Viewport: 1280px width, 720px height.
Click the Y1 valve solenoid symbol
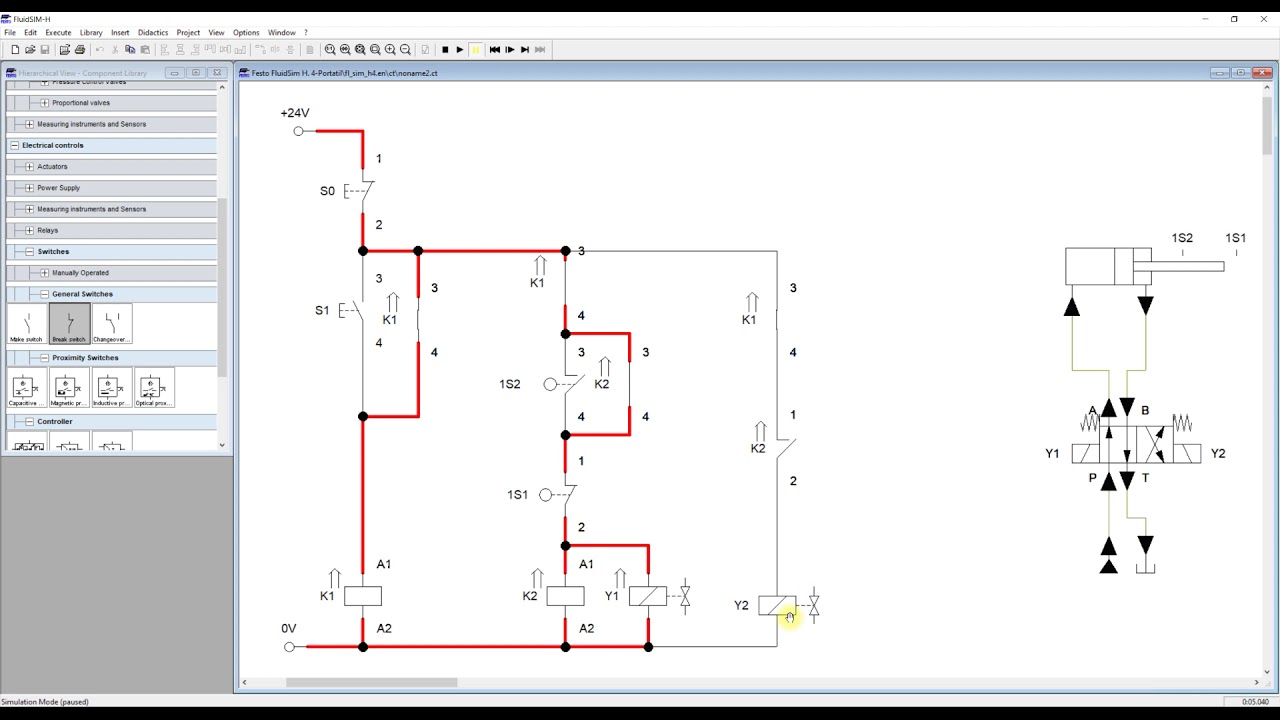click(648, 596)
